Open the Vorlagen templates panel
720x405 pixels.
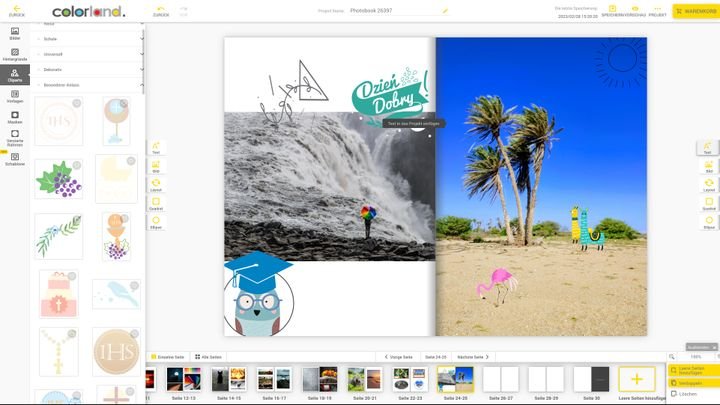coord(14,95)
